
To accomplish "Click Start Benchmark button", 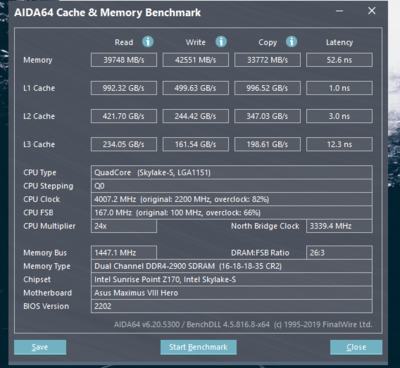I will tap(198, 347).
